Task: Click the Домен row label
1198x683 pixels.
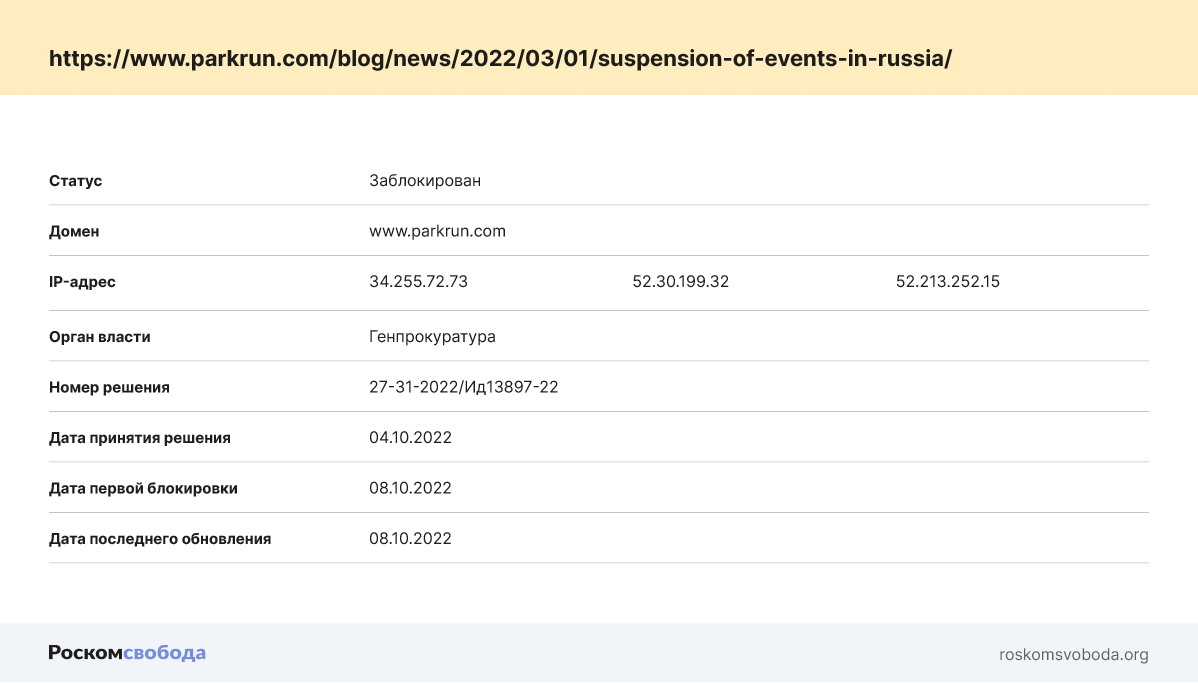Action: 74,231
